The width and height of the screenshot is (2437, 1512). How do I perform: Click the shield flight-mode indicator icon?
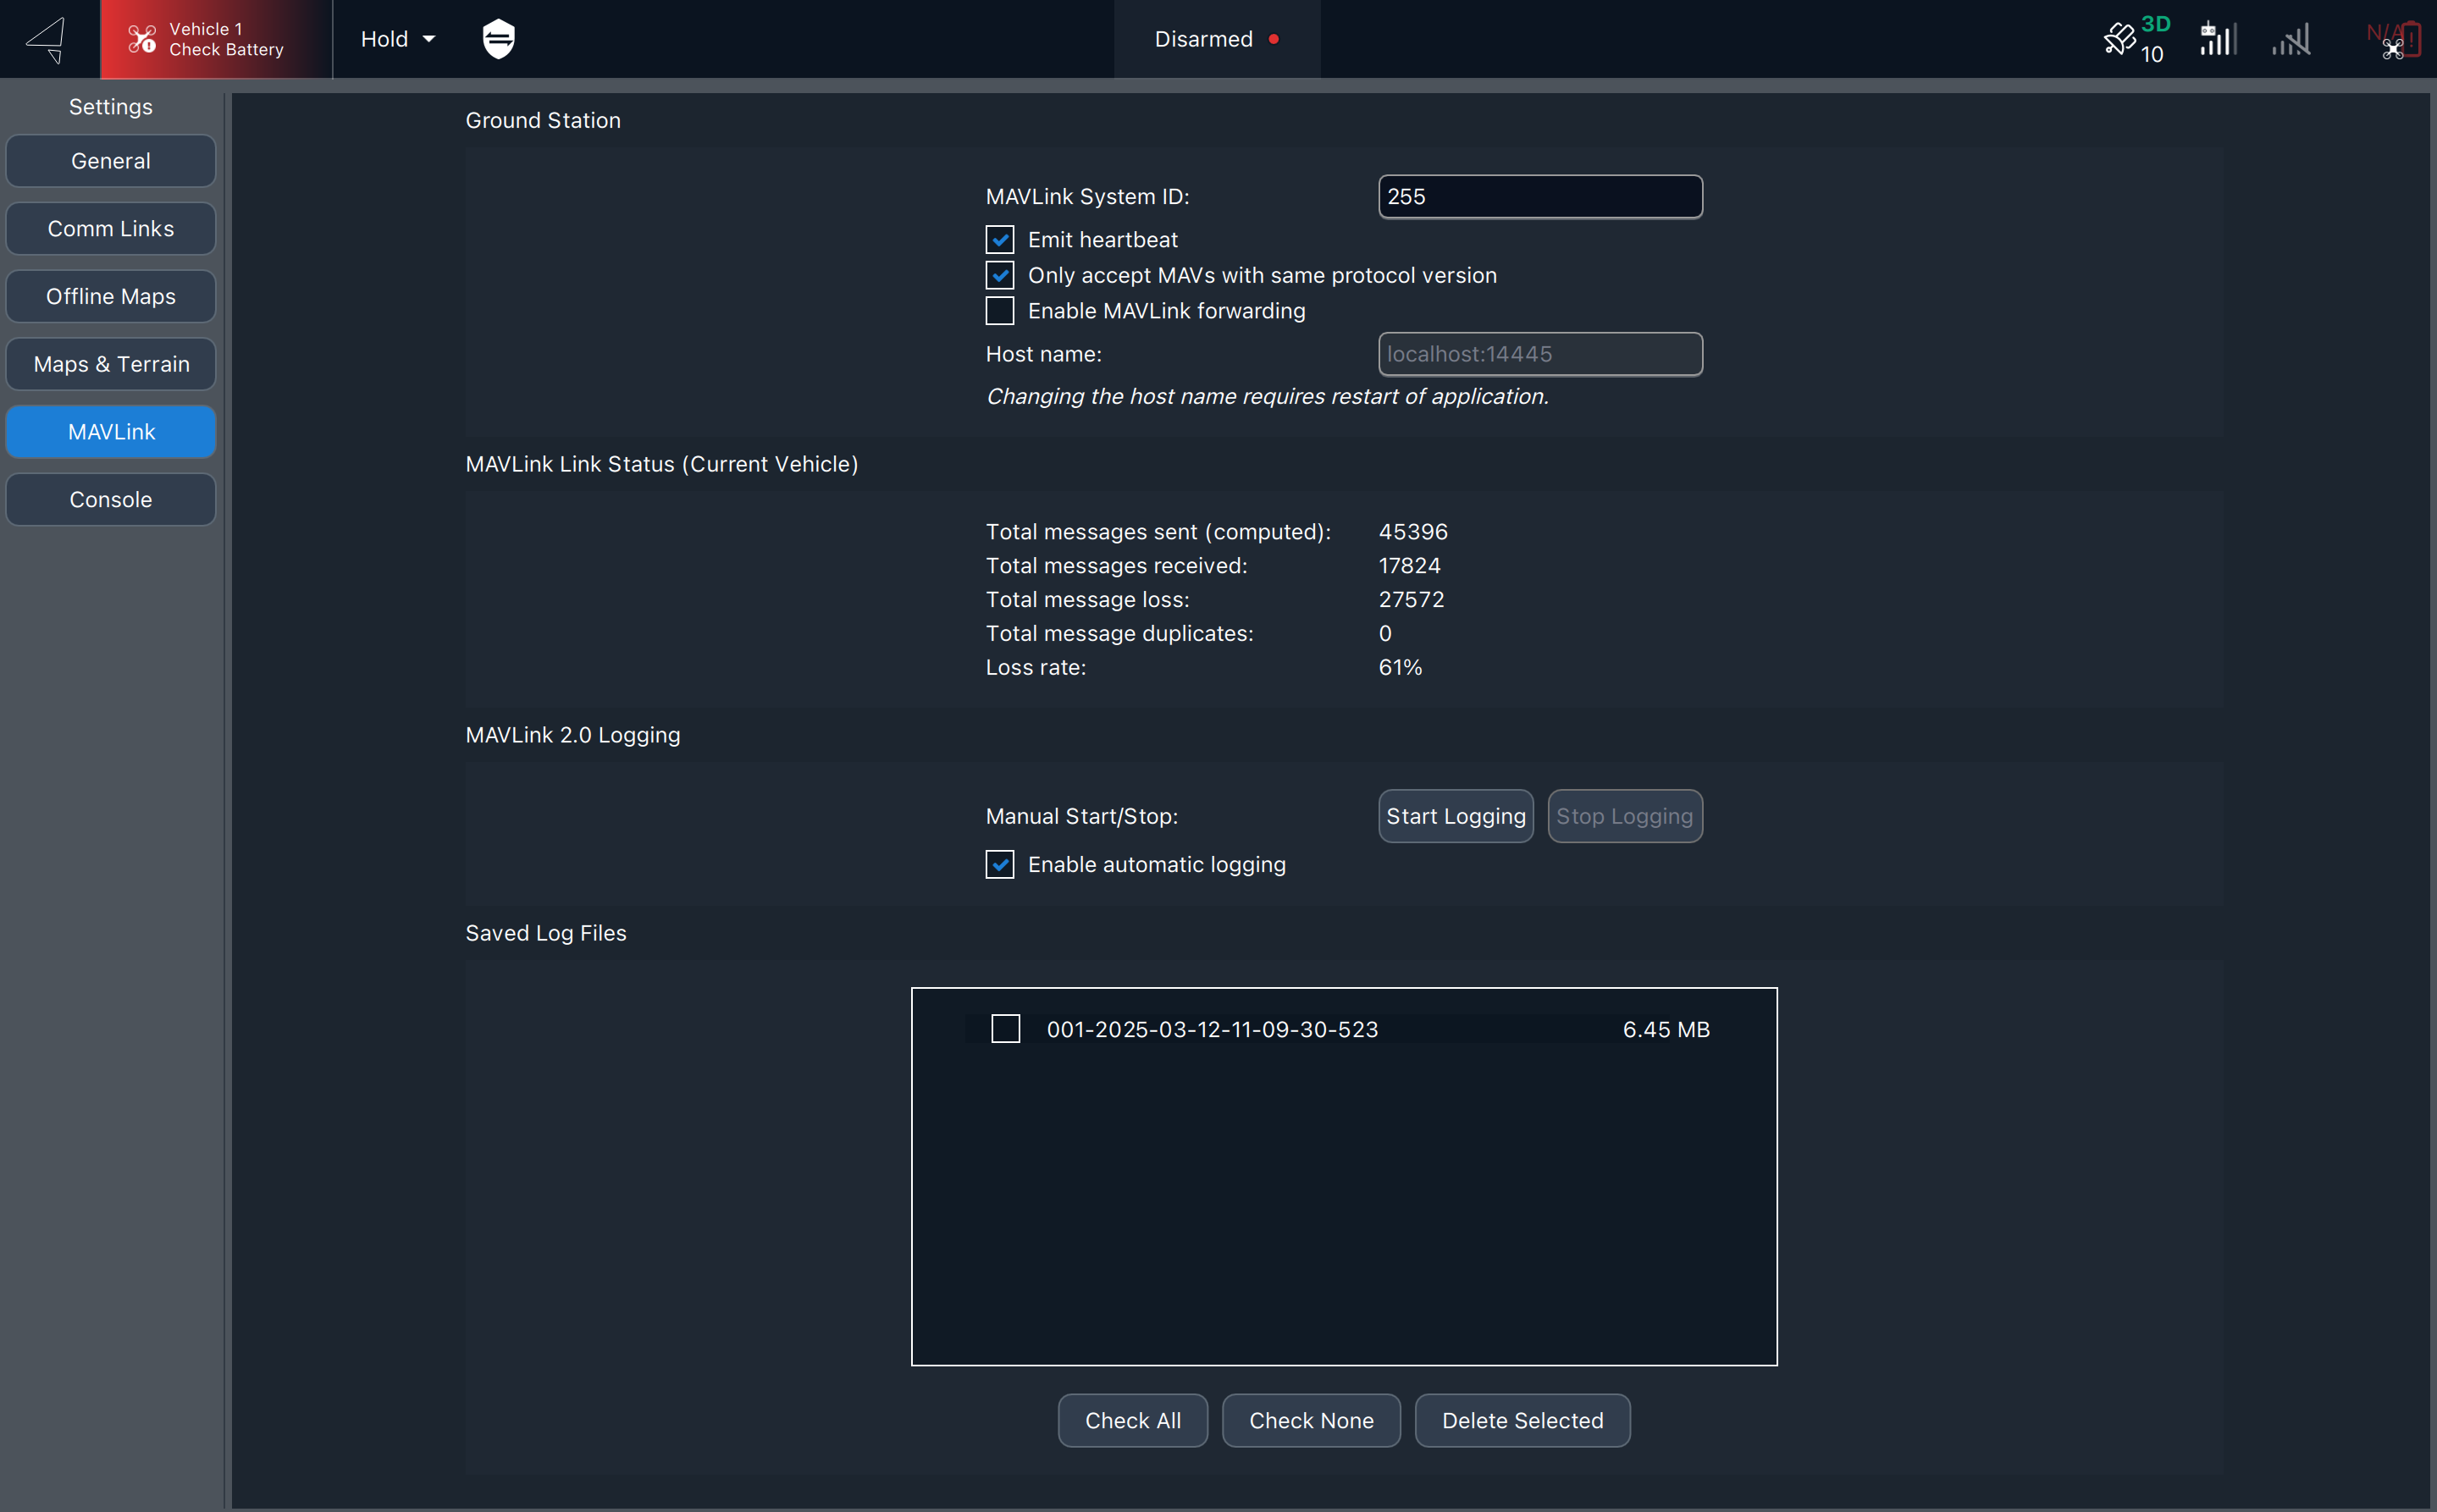coord(498,39)
